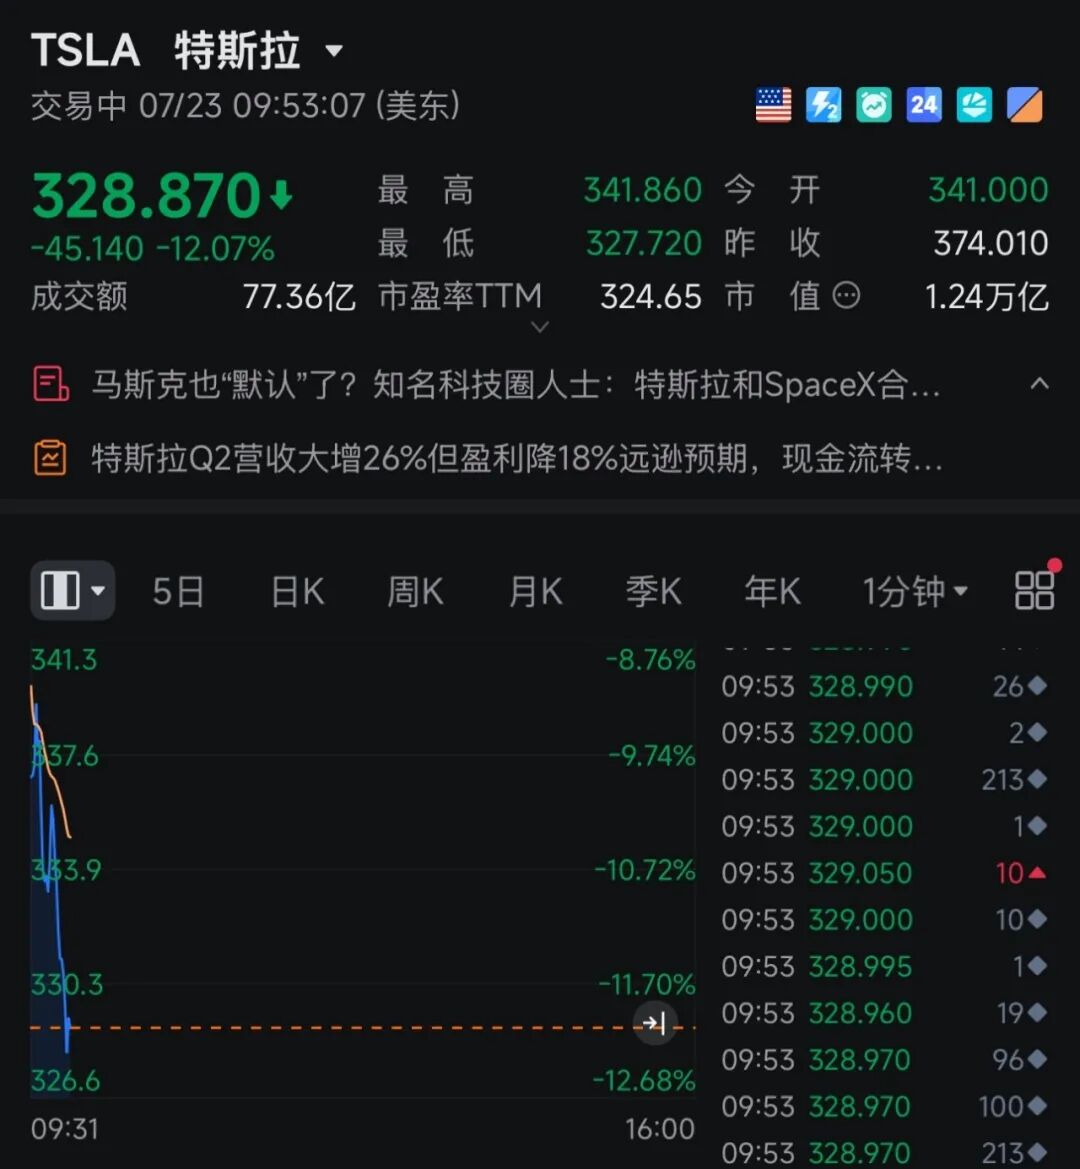Screen dimensions: 1080x1169
Task: Select the trade row 329.000 volume 2
Action: click(884, 733)
